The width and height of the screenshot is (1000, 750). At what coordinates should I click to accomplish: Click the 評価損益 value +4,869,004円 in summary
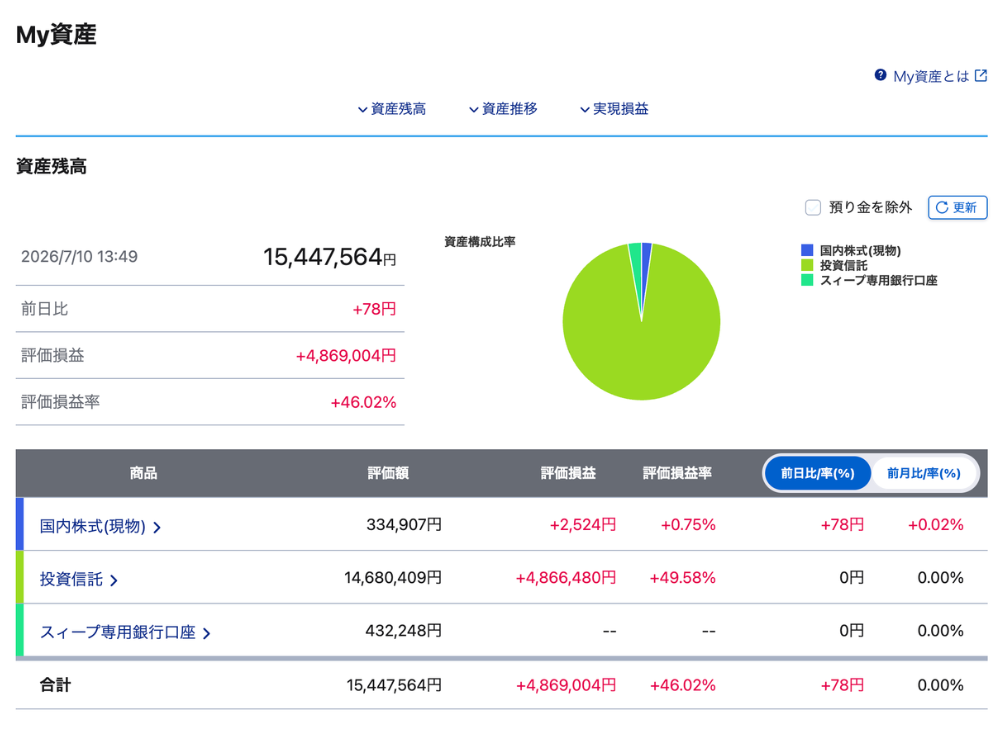[x=346, y=356]
